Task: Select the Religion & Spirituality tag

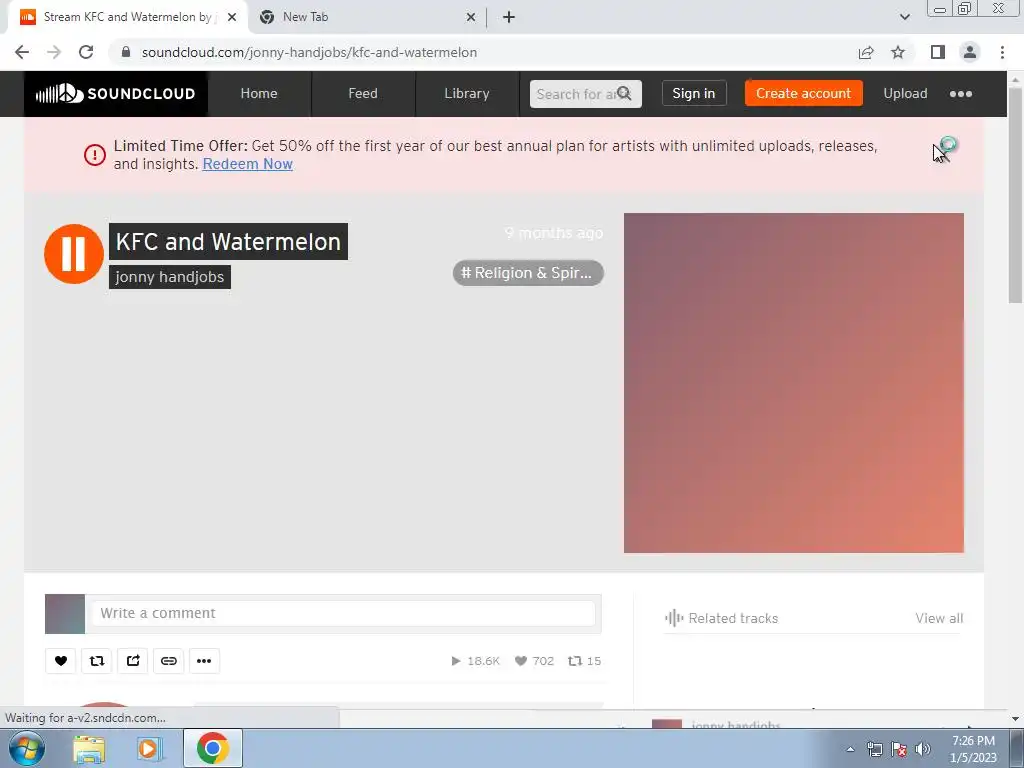Action: point(528,273)
